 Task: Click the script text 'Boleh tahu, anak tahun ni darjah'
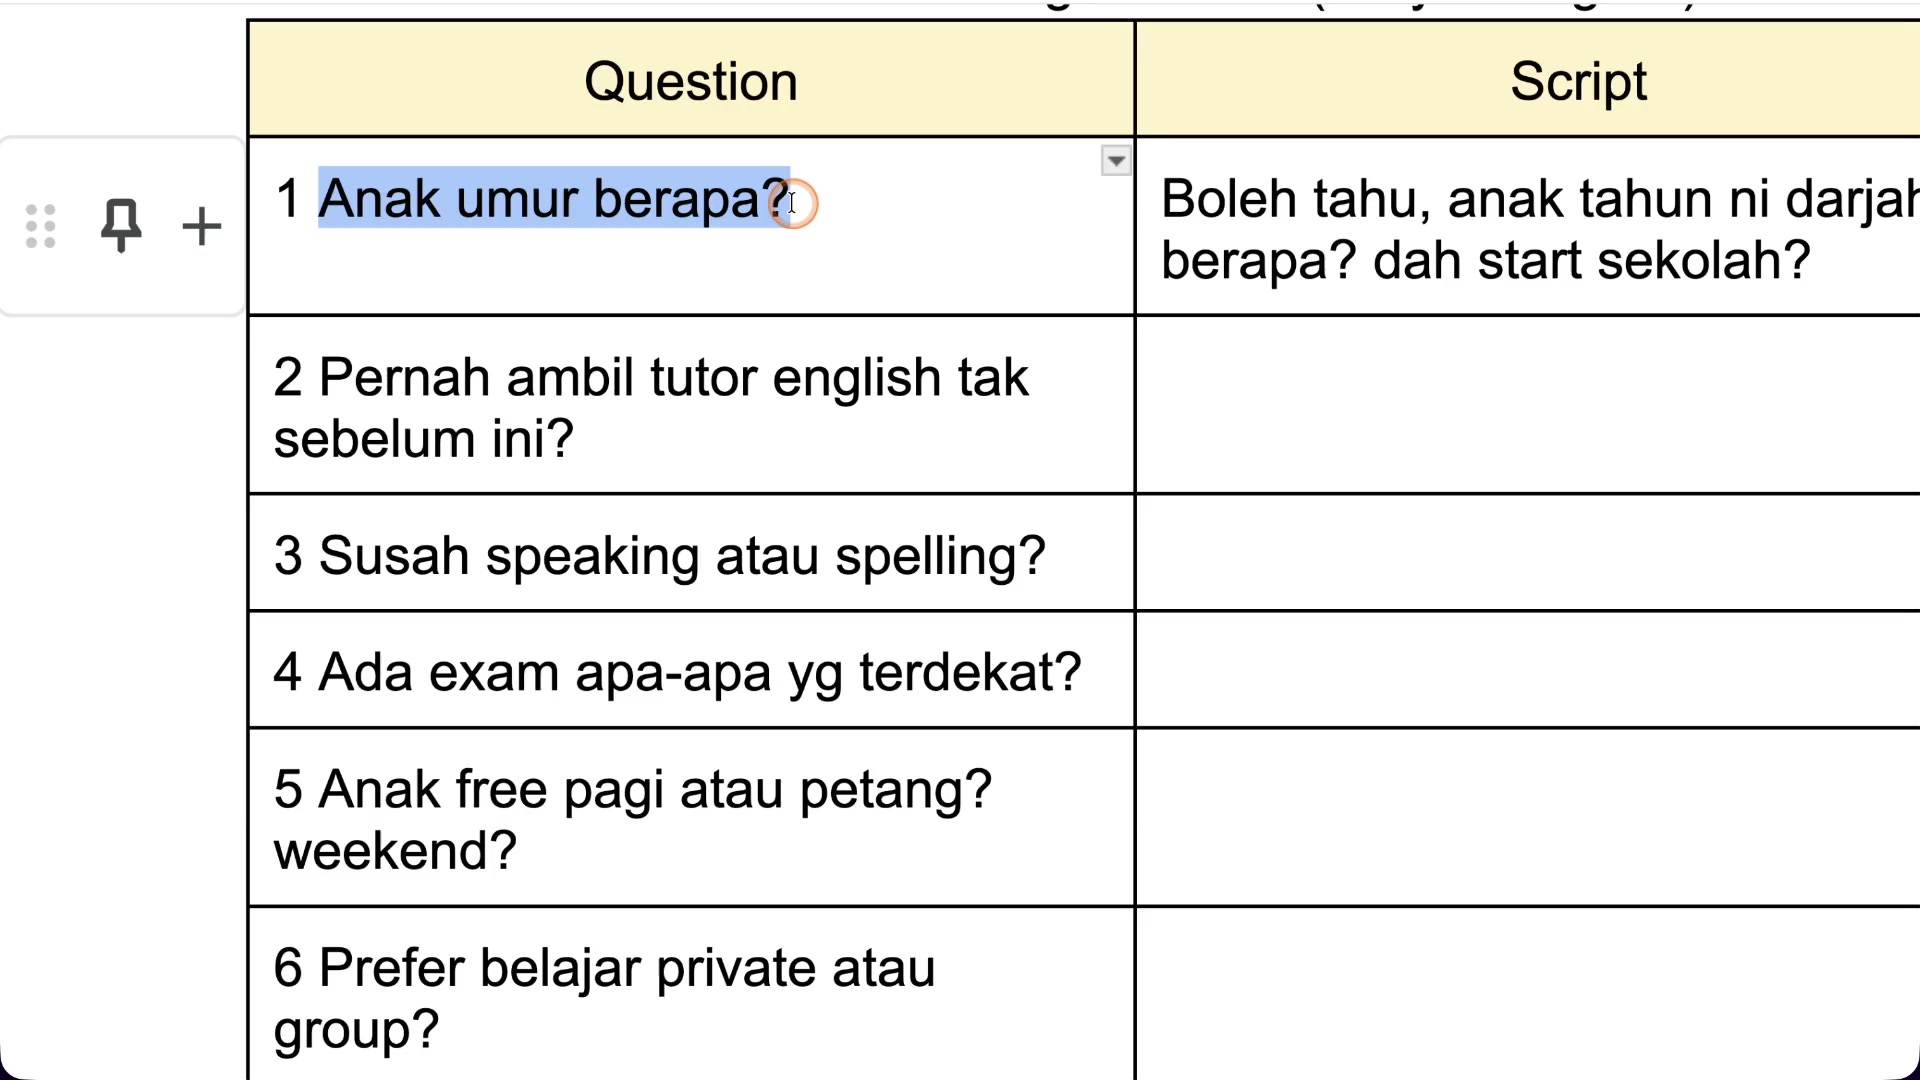pos(1540,198)
